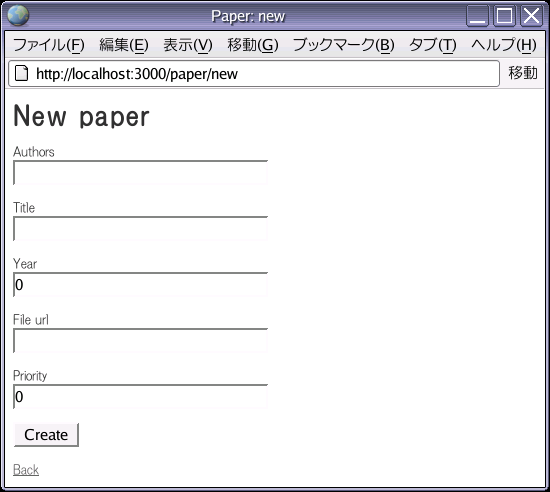Click the URL address field
The width and height of the screenshot is (550, 492).
point(254,74)
